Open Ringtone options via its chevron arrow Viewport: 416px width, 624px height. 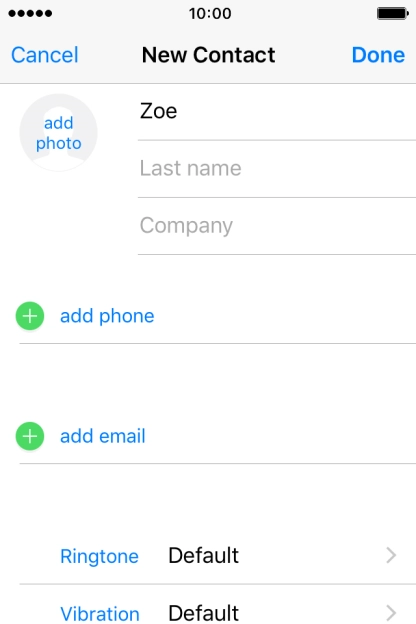tap(391, 555)
